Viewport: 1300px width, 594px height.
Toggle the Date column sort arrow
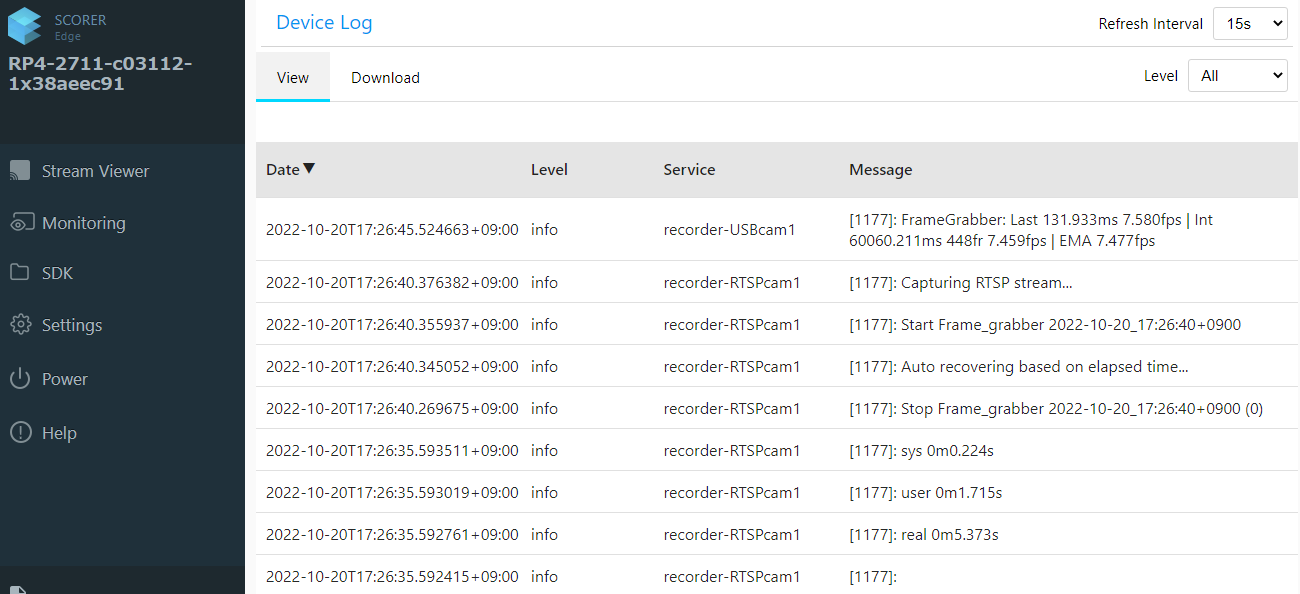click(309, 169)
